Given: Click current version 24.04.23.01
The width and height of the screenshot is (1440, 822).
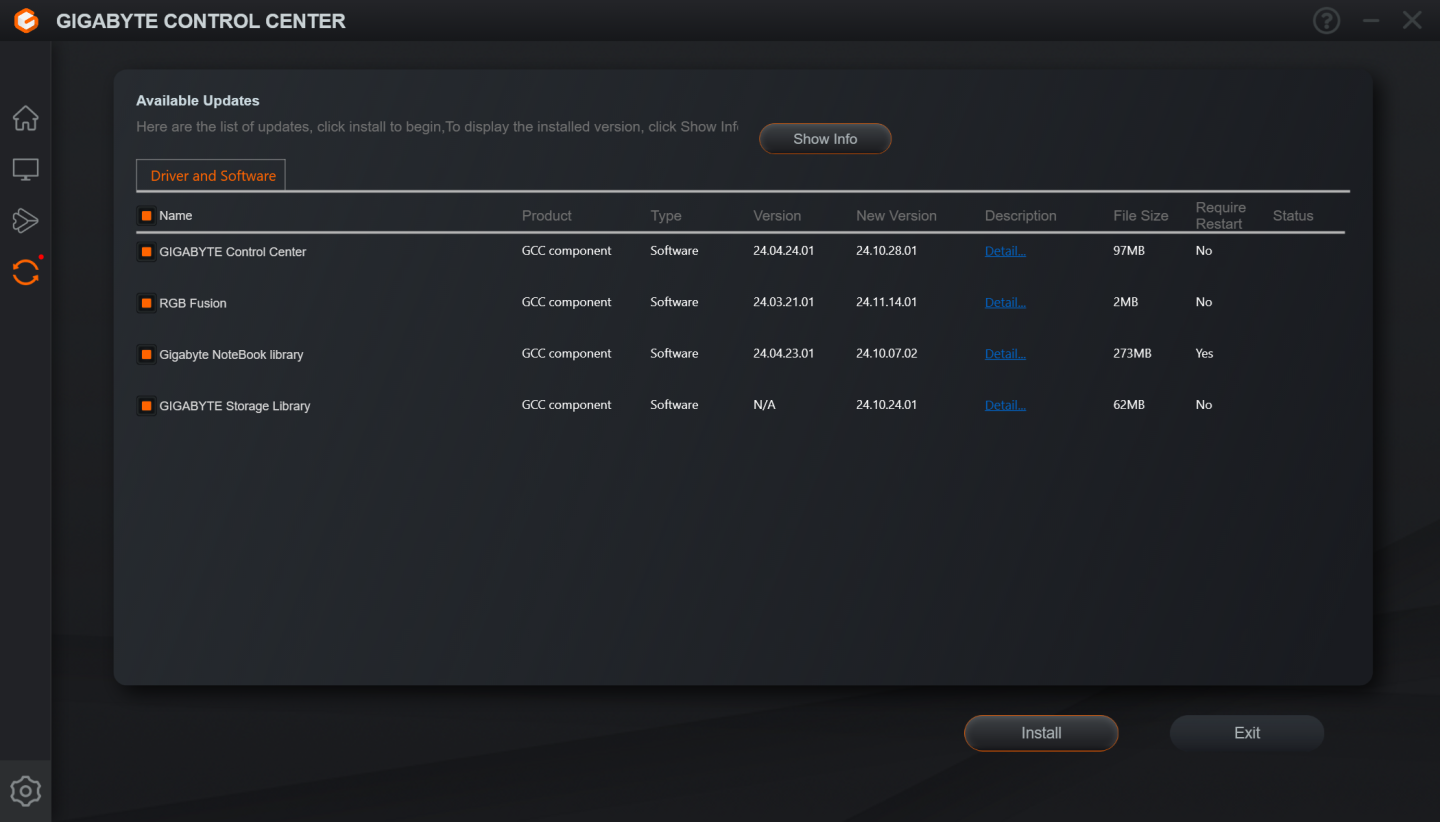Looking at the screenshot, I should click(783, 353).
